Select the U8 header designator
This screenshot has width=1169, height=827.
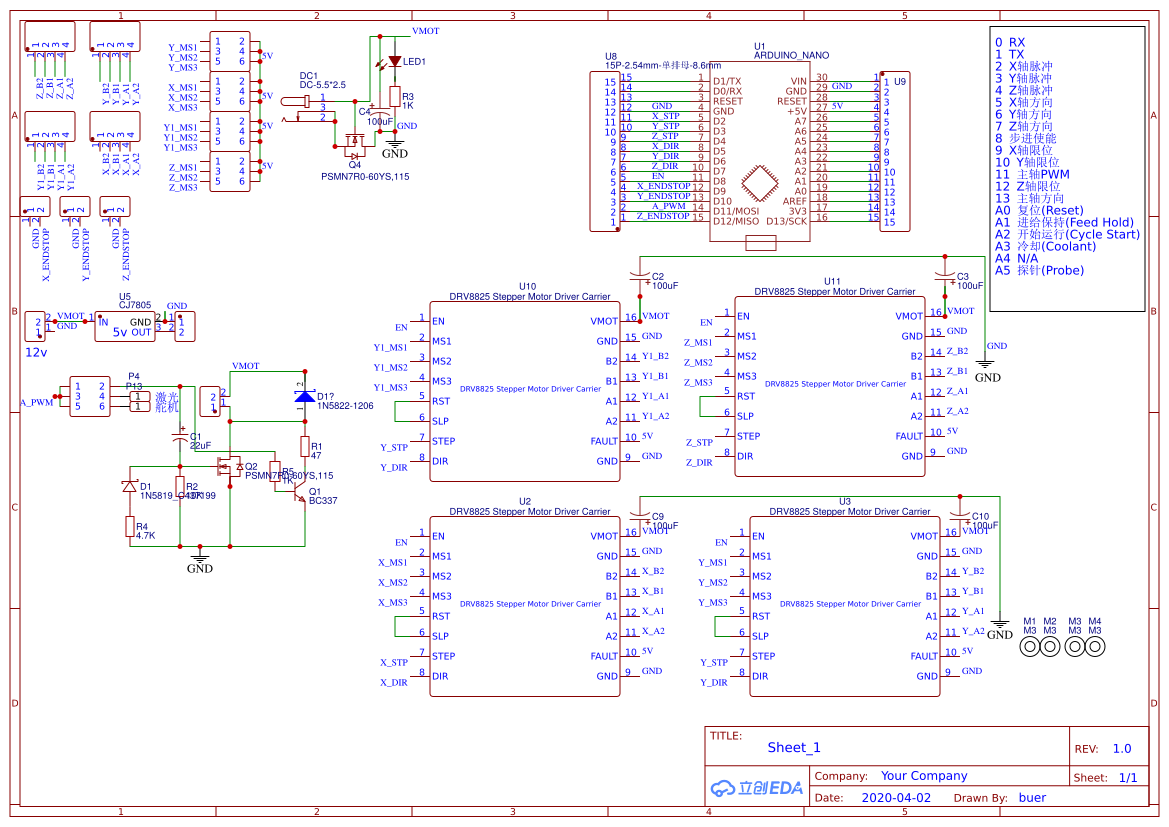(x=611, y=57)
